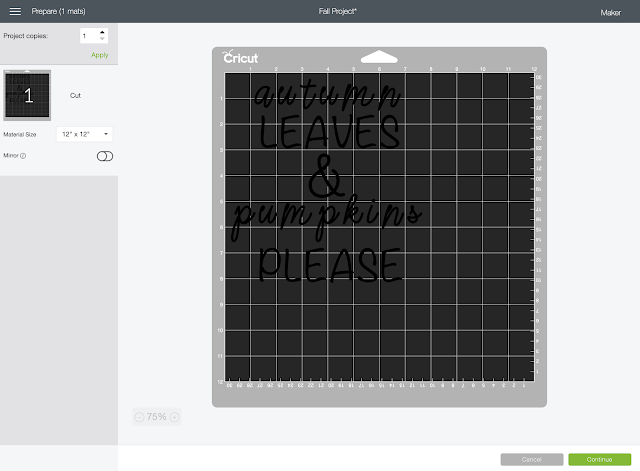Cancel the mat preparation

532,460
